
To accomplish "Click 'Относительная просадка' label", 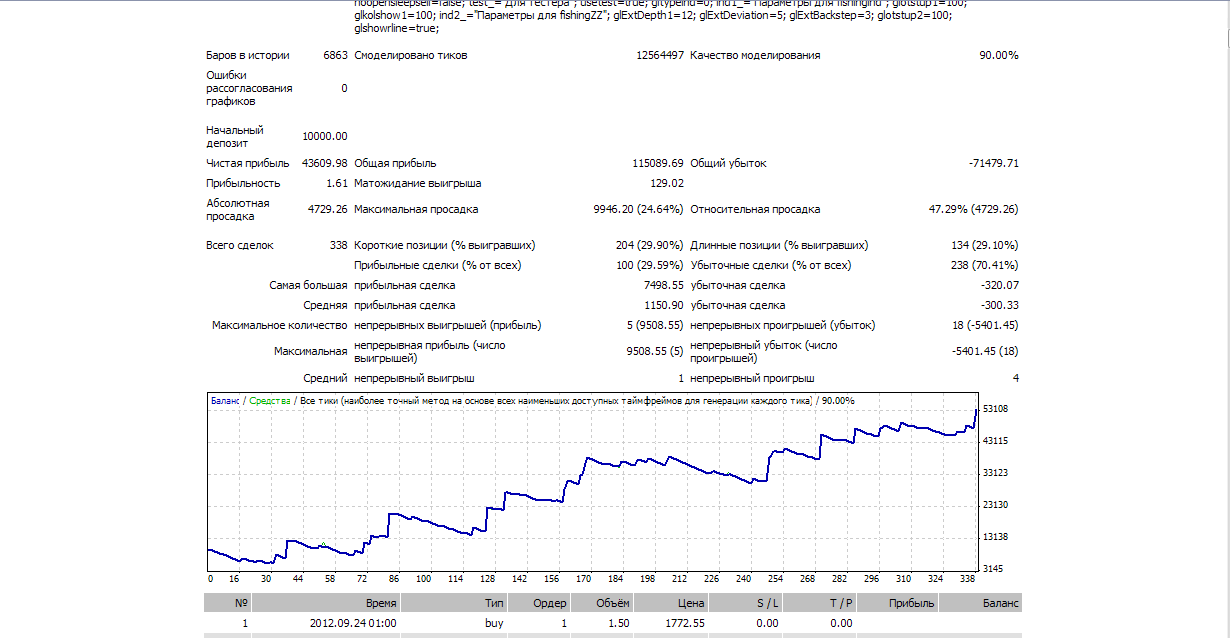I will coord(755,210).
